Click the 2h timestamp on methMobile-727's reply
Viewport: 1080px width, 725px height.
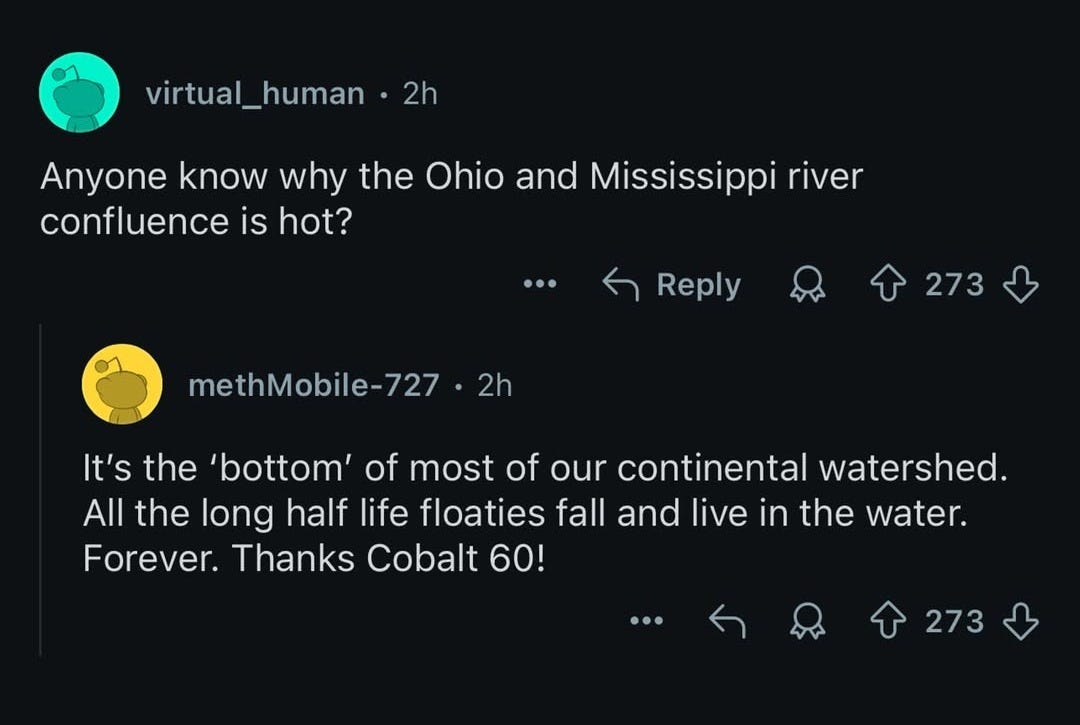point(494,385)
